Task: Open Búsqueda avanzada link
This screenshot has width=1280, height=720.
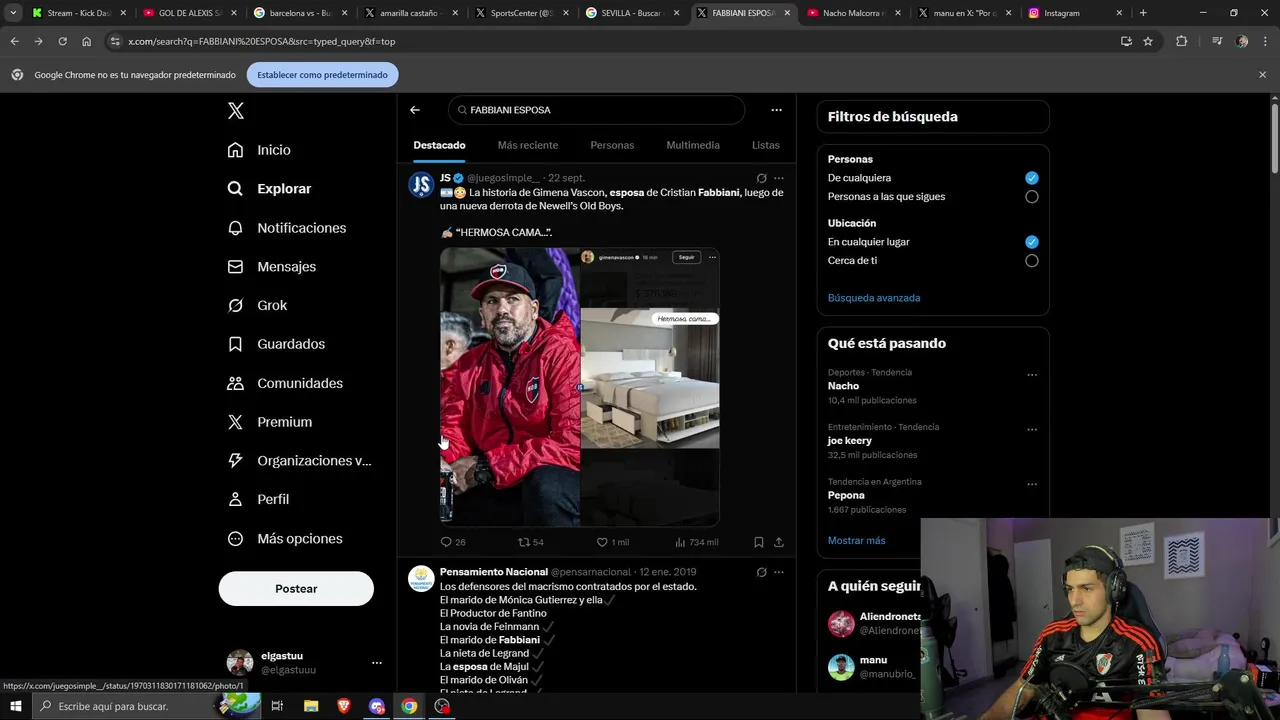Action: [x=874, y=298]
